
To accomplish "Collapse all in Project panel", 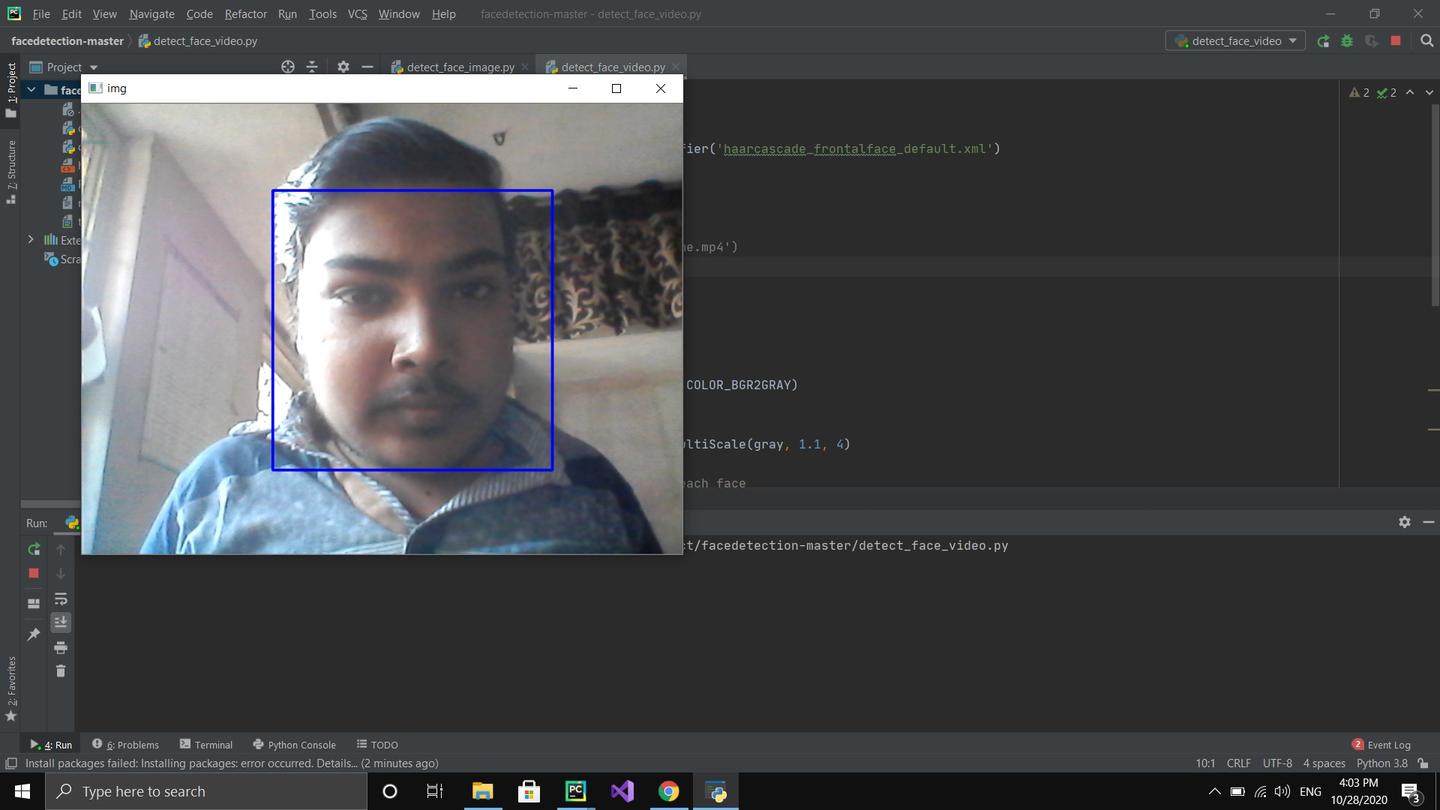I will tap(312, 67).
